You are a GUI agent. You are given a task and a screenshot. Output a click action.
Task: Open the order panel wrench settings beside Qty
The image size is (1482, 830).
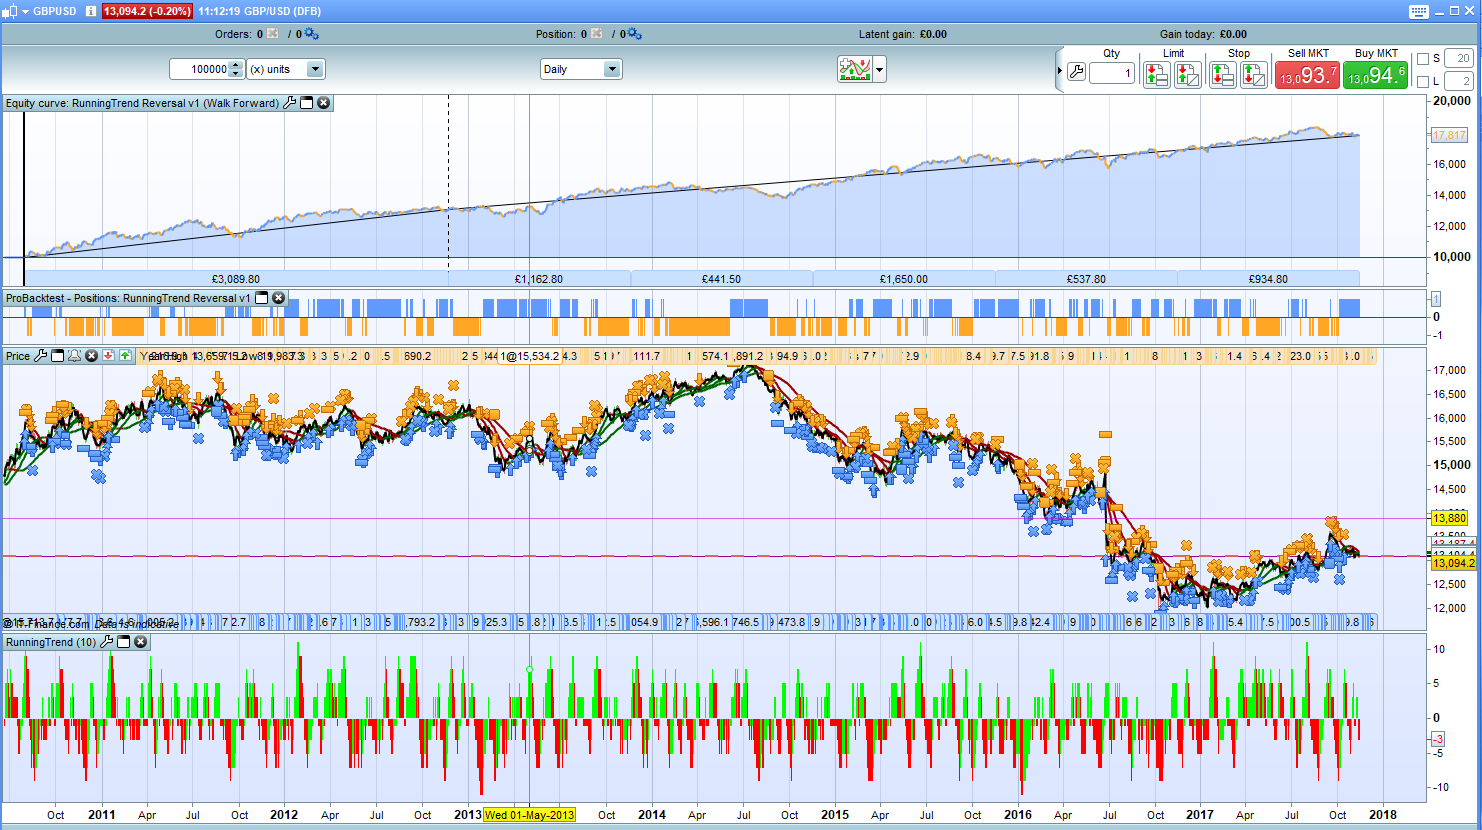[1076, 72]
